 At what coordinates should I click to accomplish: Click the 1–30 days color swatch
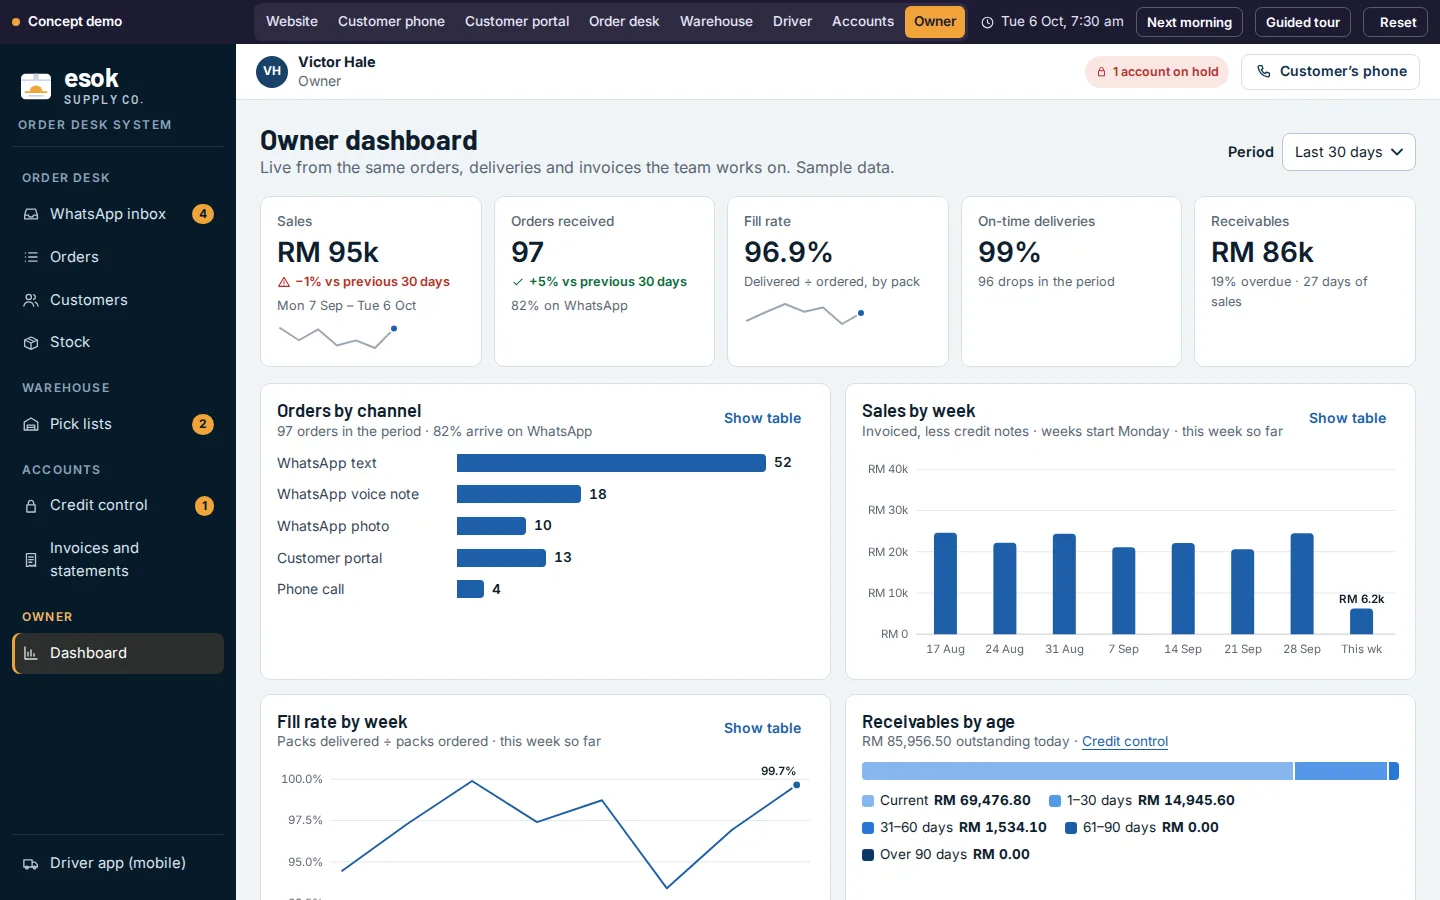pos(1055,801)
